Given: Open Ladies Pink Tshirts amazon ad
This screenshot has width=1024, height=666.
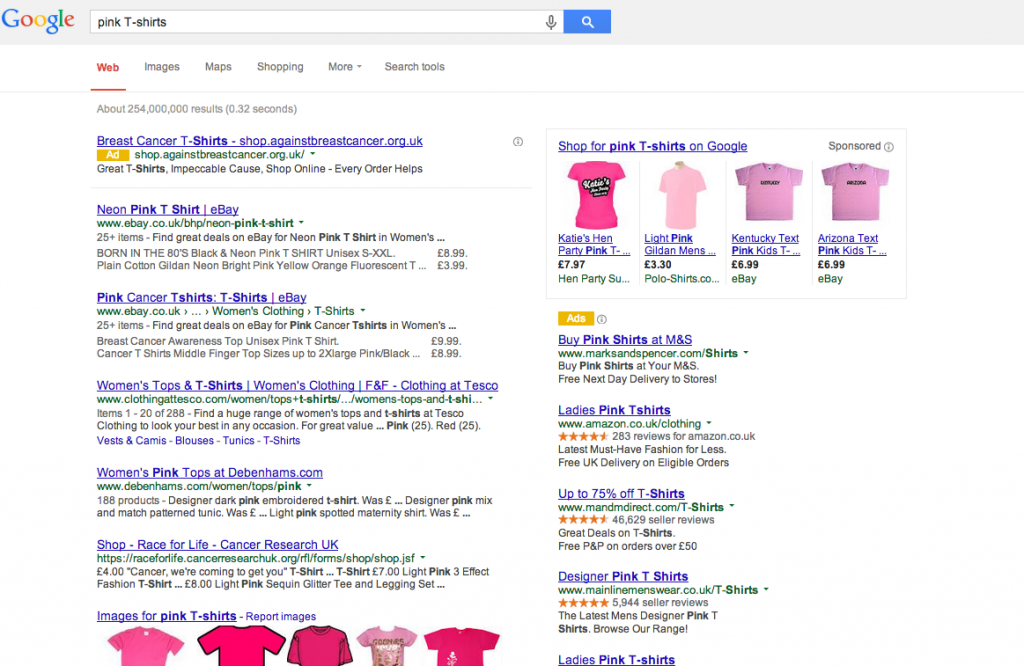Looking at the screenshot, I should point(614,410).
